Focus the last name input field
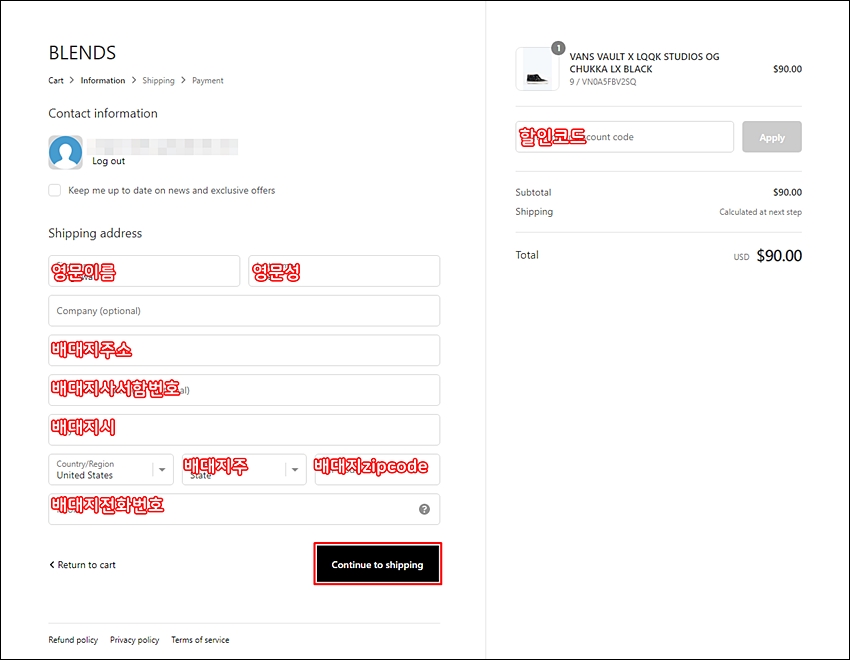 344,271
